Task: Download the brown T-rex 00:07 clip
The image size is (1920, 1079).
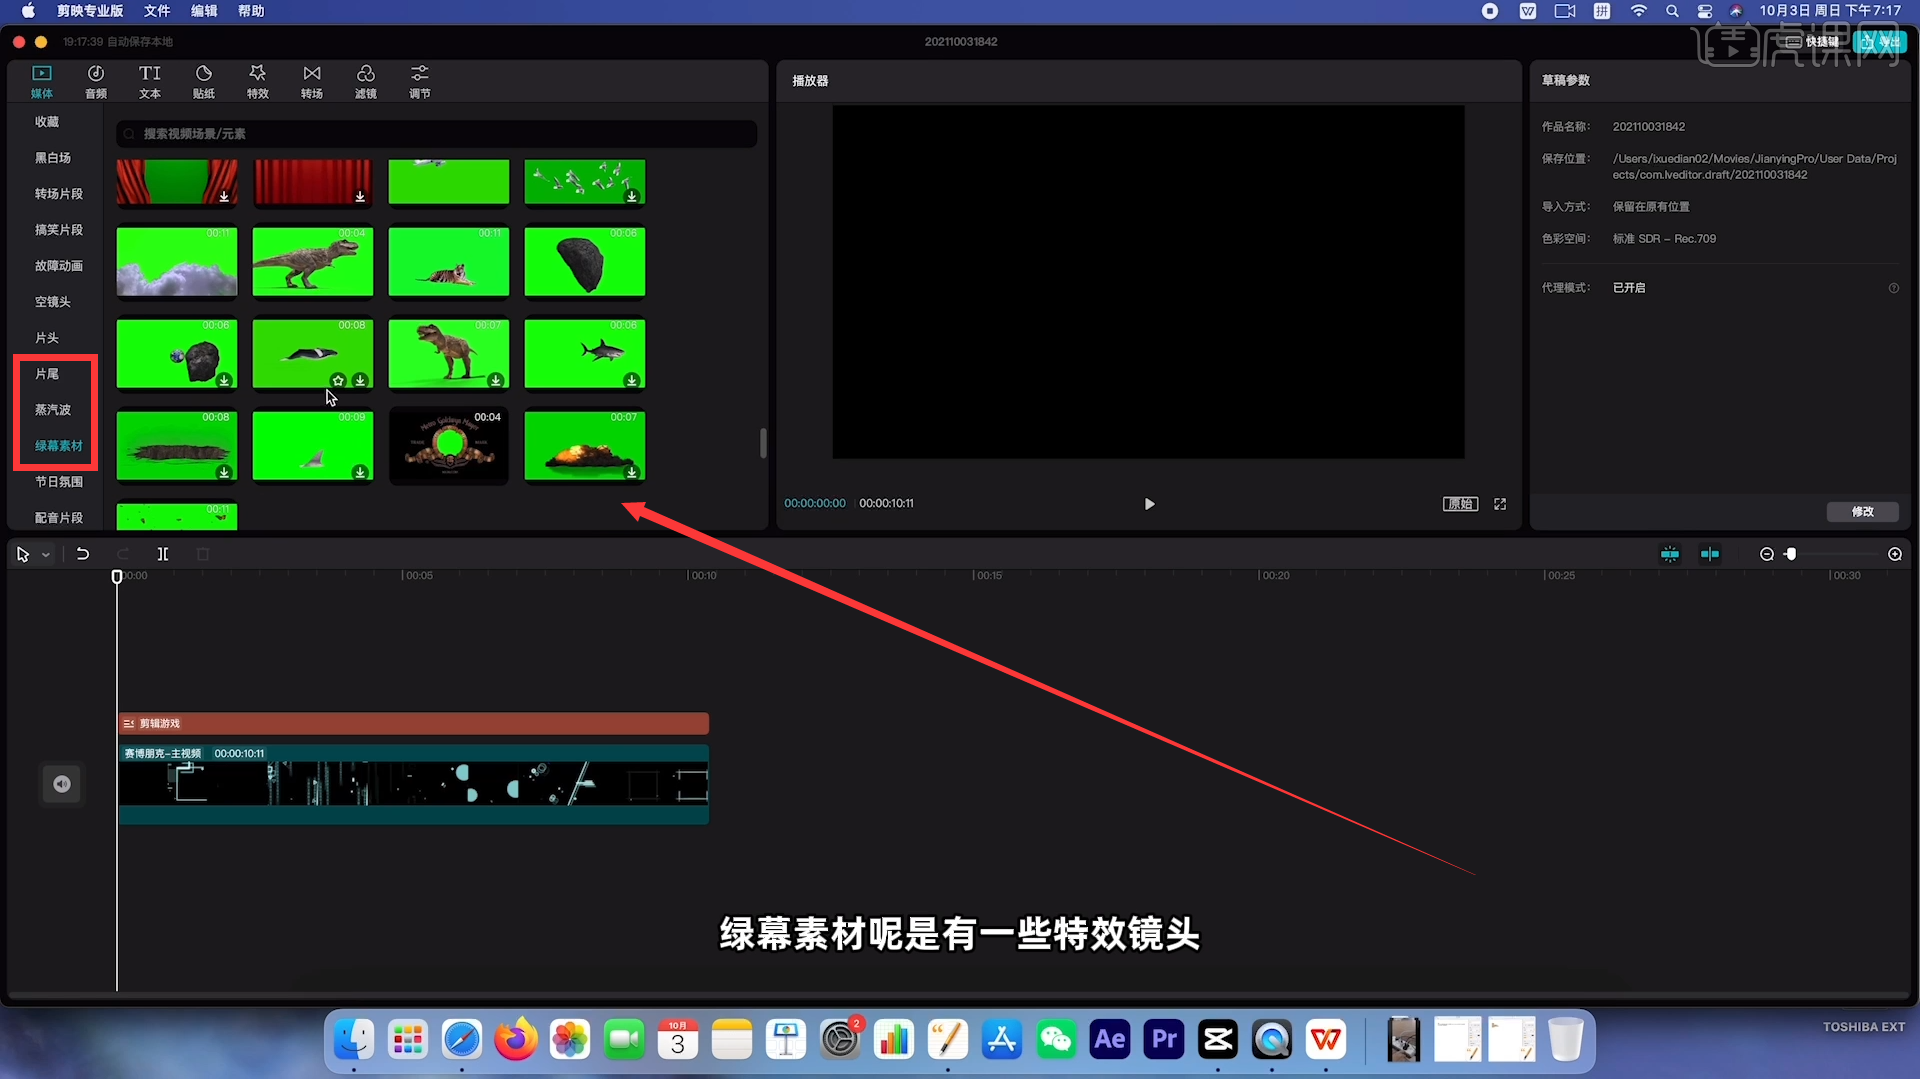Action: [496, 380]
